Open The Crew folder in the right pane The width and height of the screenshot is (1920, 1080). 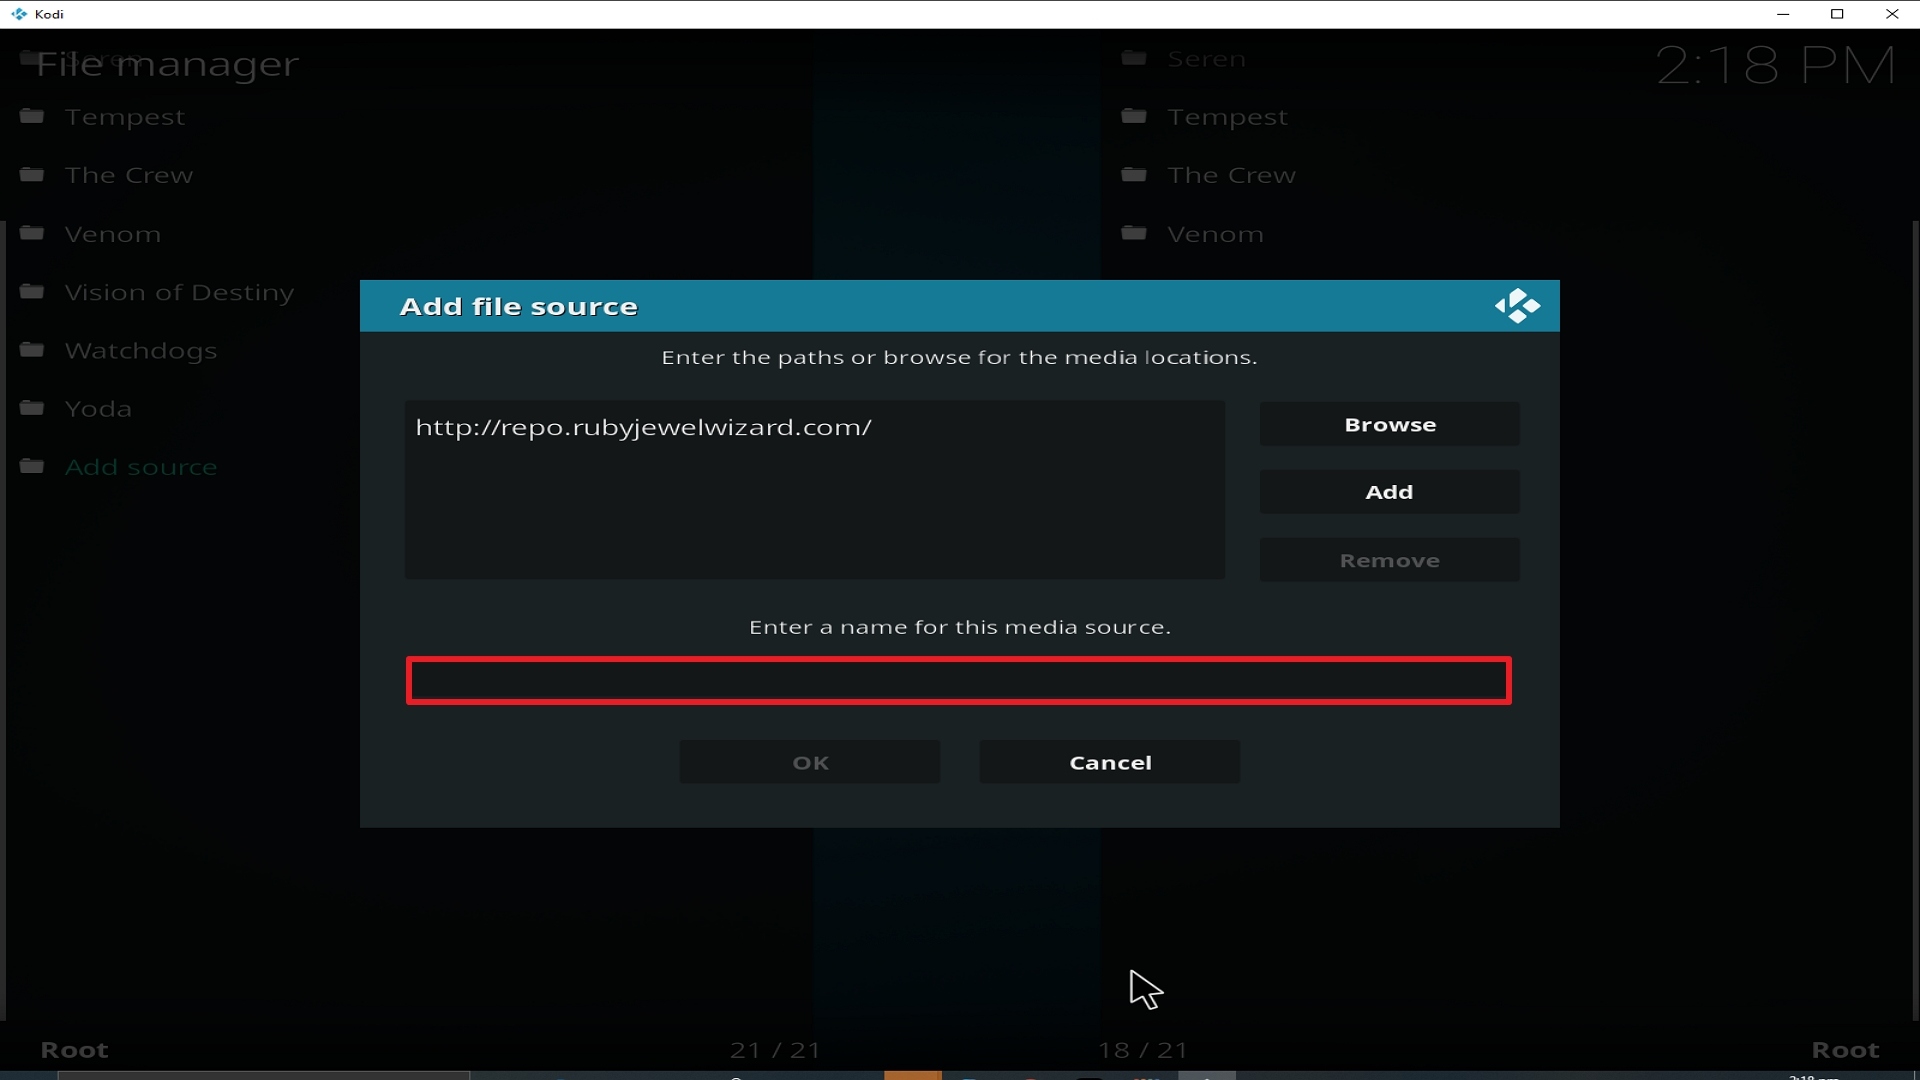point(1232,175)
